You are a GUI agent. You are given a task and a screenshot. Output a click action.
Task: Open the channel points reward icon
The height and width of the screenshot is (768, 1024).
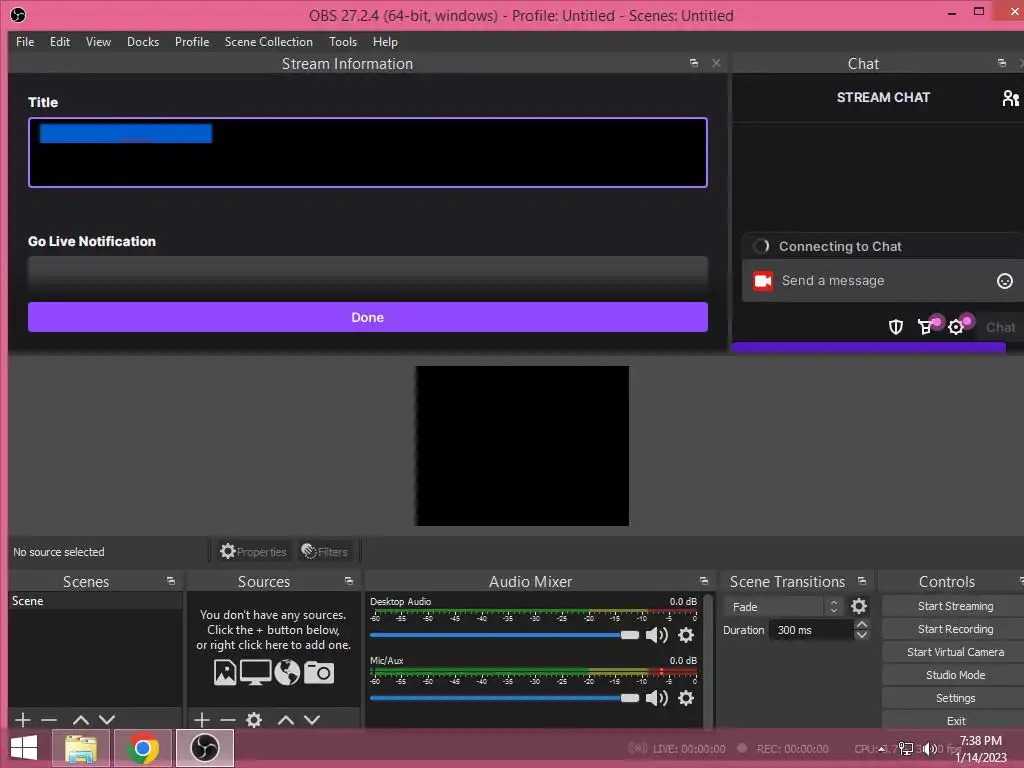[x=926, y=327]
